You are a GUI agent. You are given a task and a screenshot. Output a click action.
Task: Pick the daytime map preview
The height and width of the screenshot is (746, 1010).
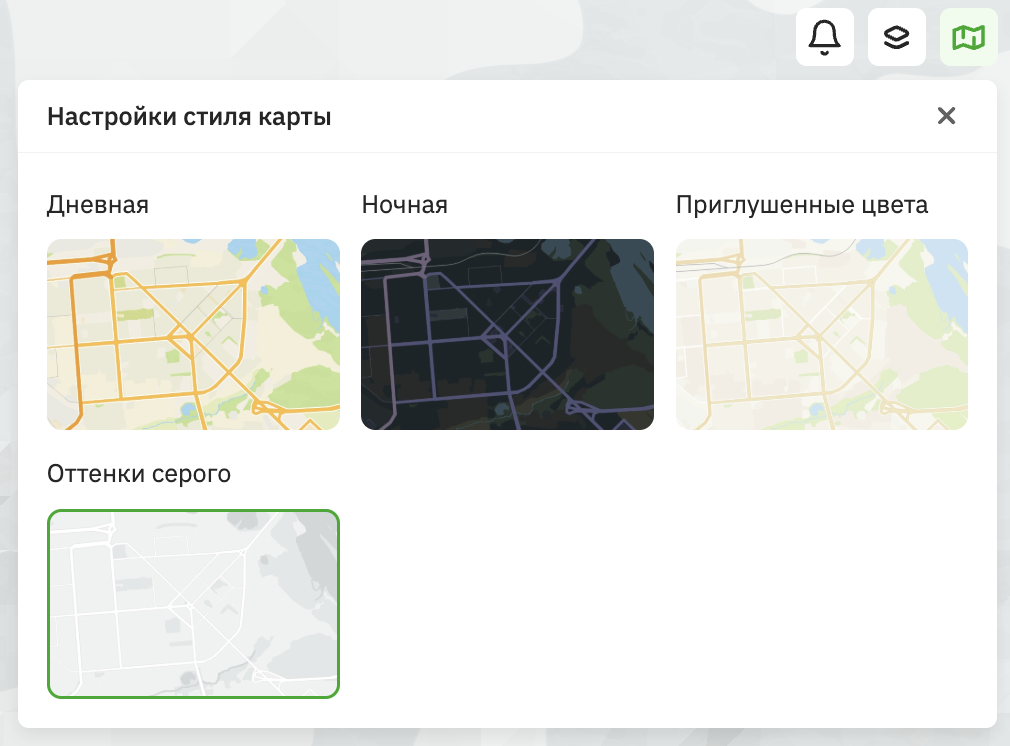[193, 334]
